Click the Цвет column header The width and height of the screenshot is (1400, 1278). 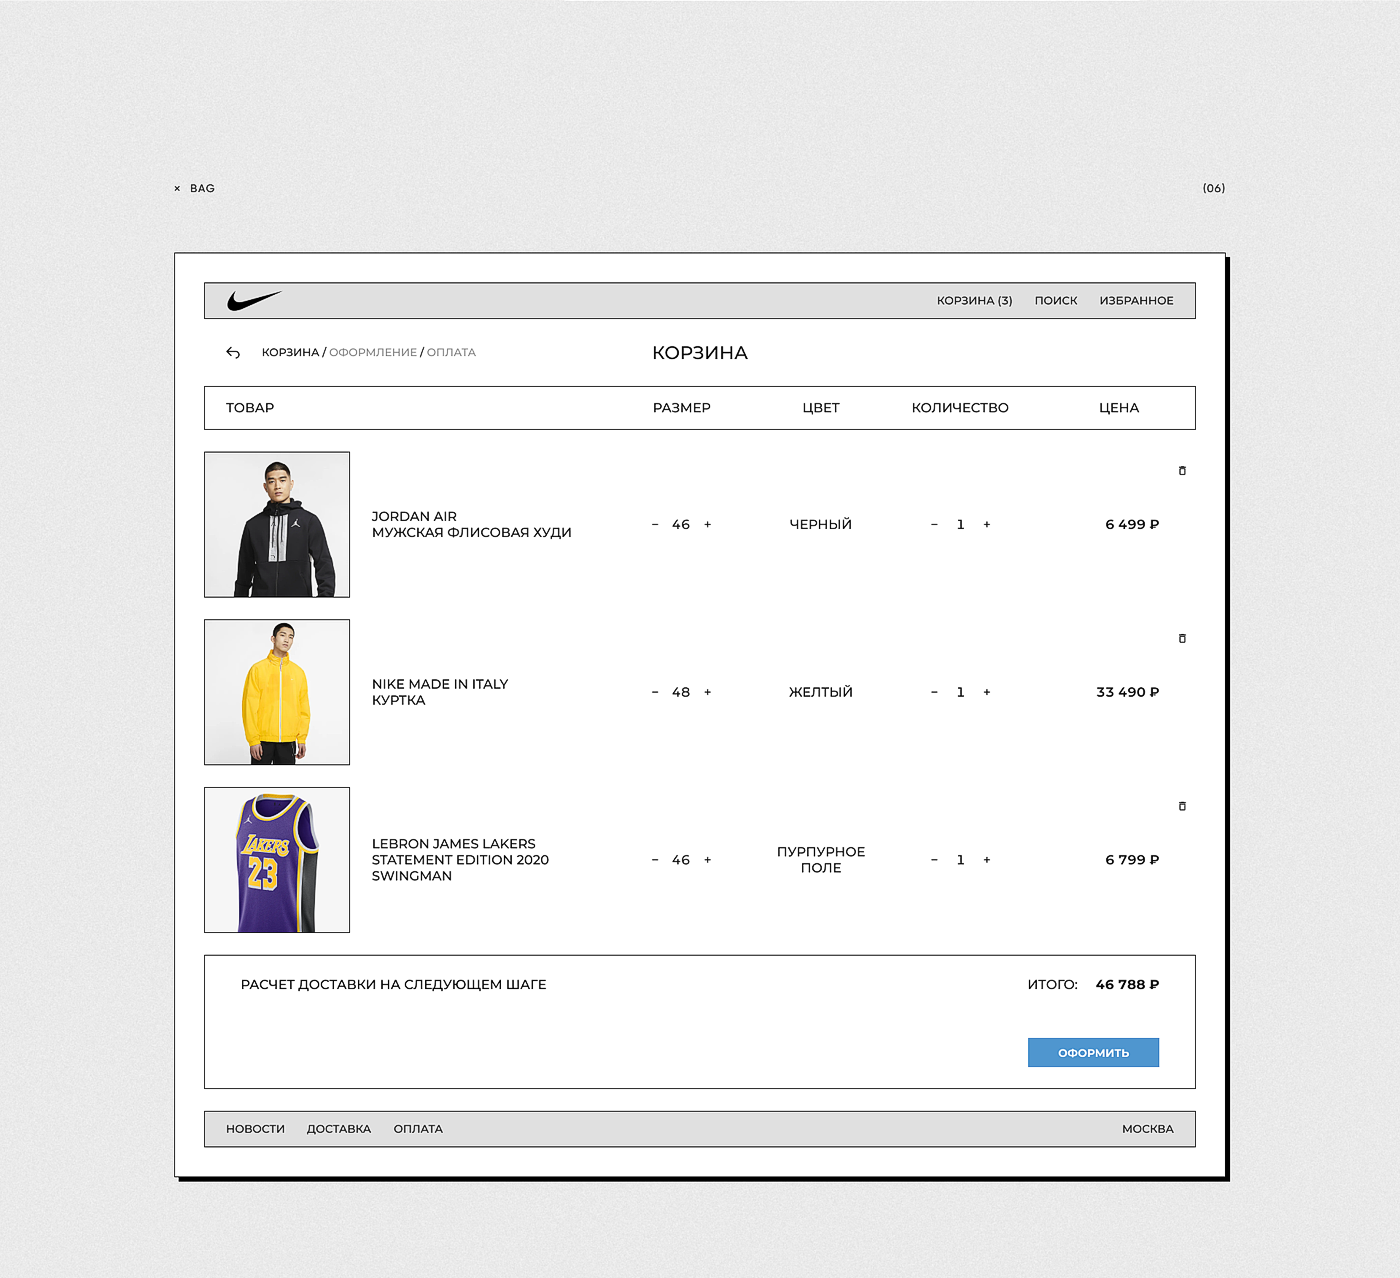coord(821,408)
